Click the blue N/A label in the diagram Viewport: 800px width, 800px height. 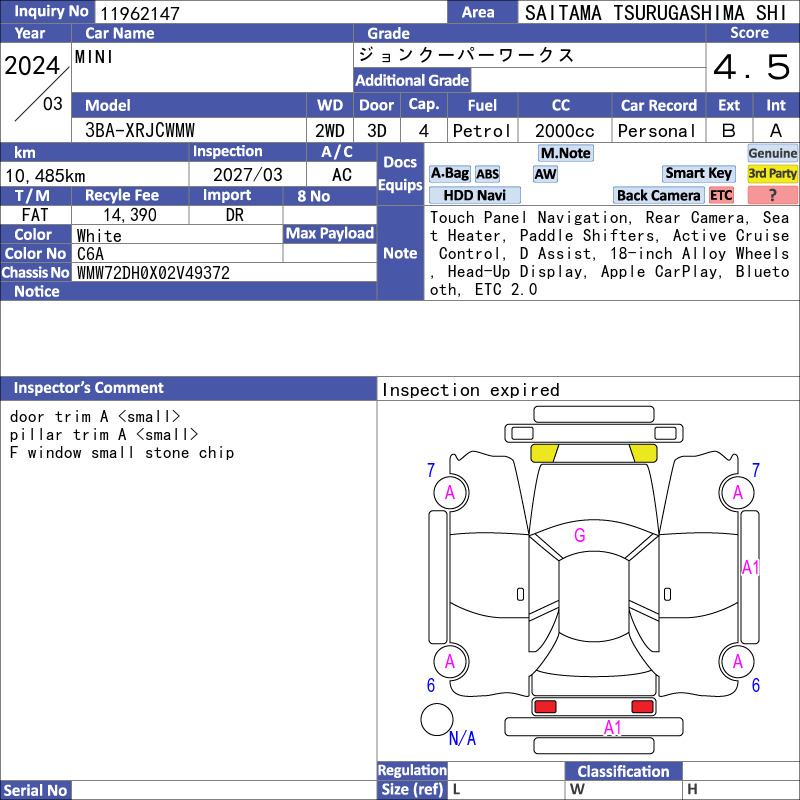tap(462, 738)
